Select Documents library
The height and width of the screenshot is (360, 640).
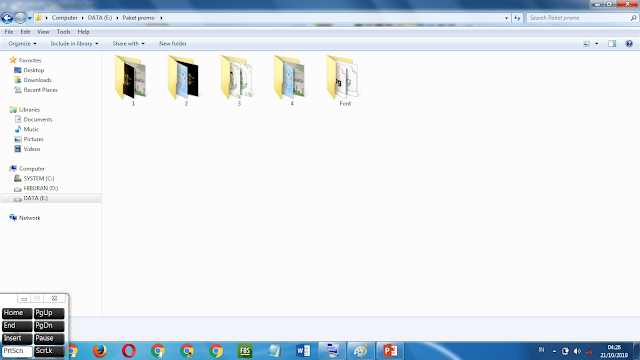(x=33, y=119)
